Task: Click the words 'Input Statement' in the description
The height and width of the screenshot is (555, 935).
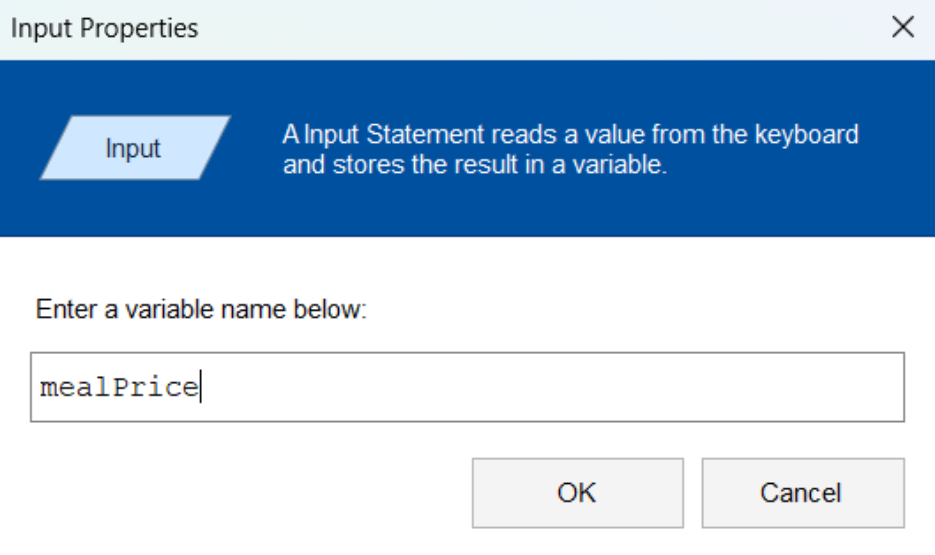Action: click(x=394, y=135)
